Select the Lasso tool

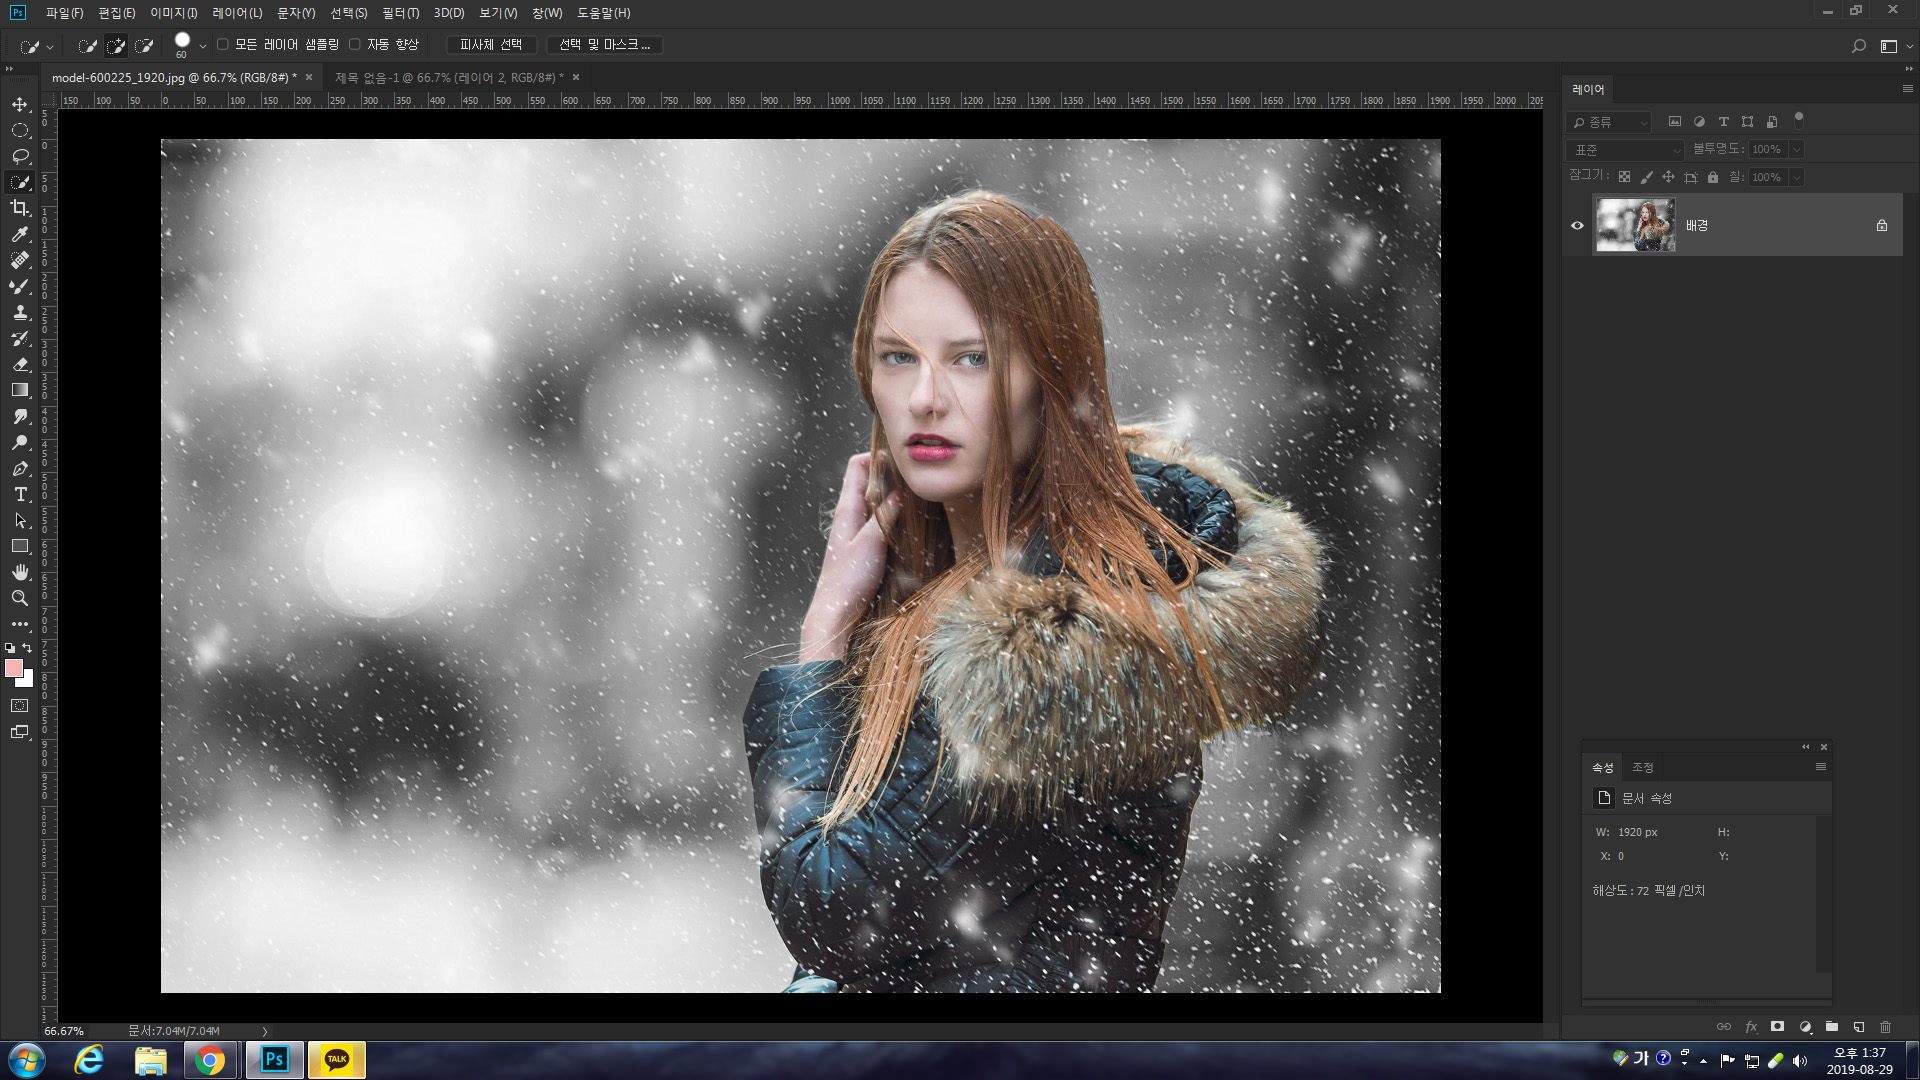20,156
